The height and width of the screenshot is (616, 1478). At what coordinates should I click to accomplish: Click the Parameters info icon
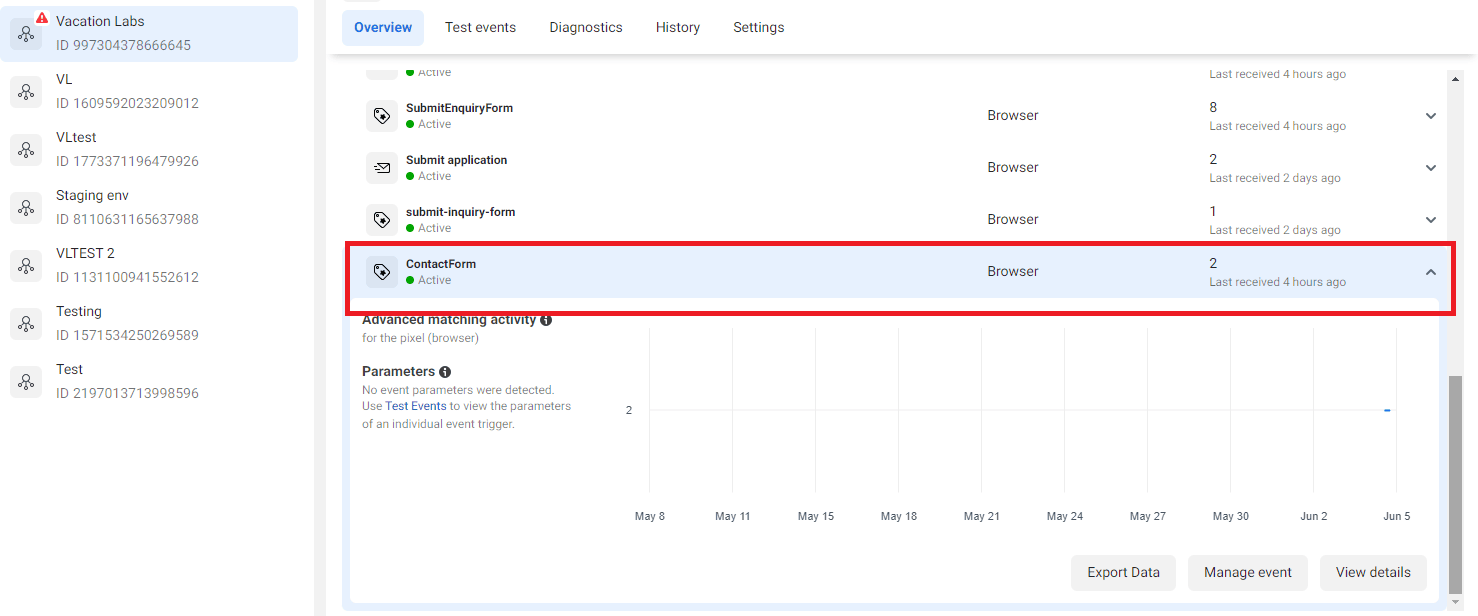[x=445, y=372]
